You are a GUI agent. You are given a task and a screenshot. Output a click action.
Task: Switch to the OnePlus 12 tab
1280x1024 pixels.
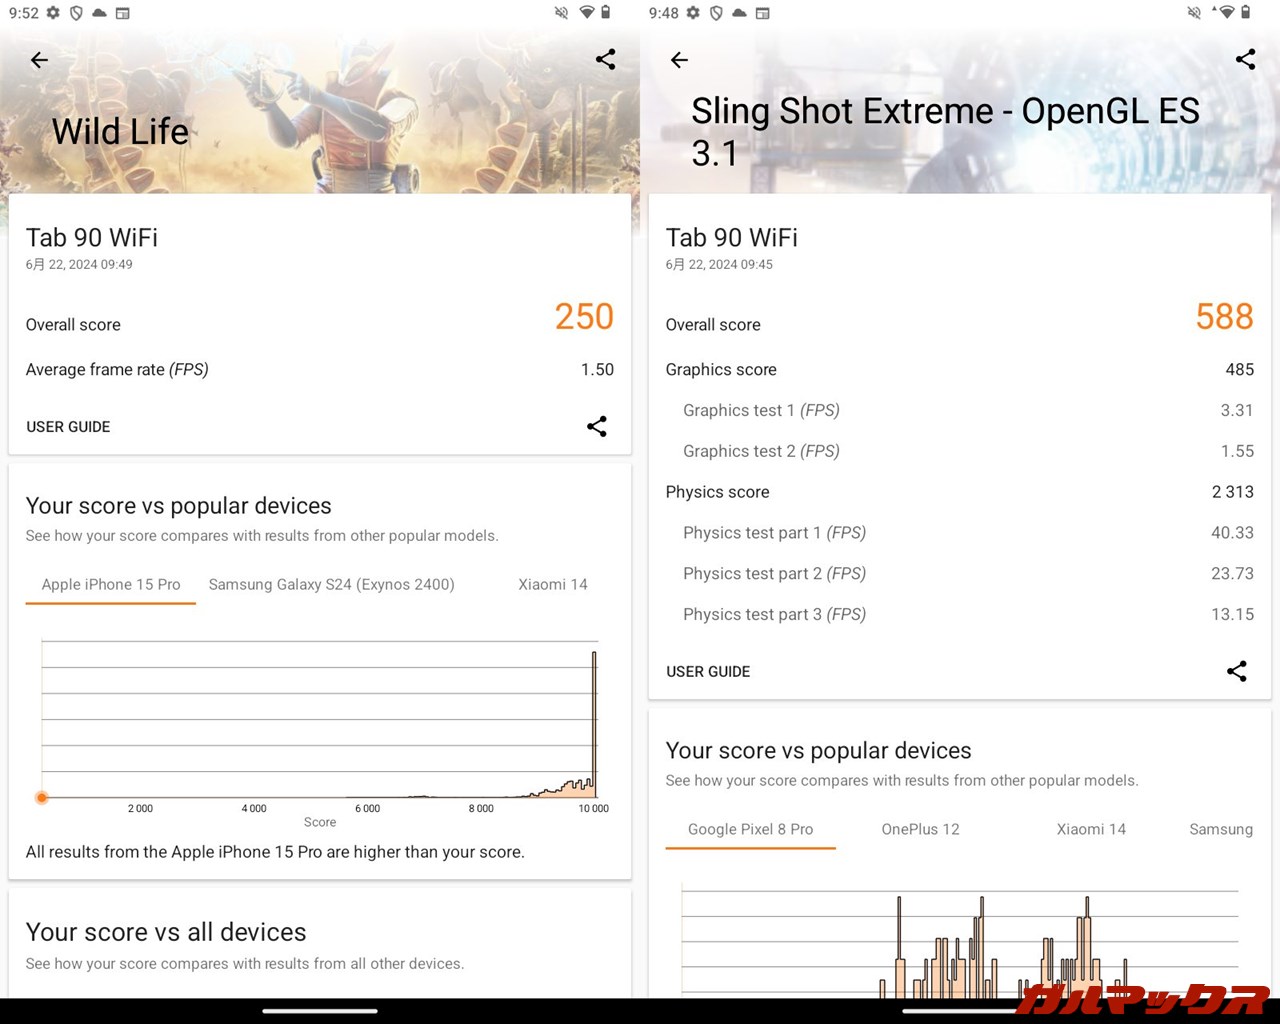coord(920,829)
